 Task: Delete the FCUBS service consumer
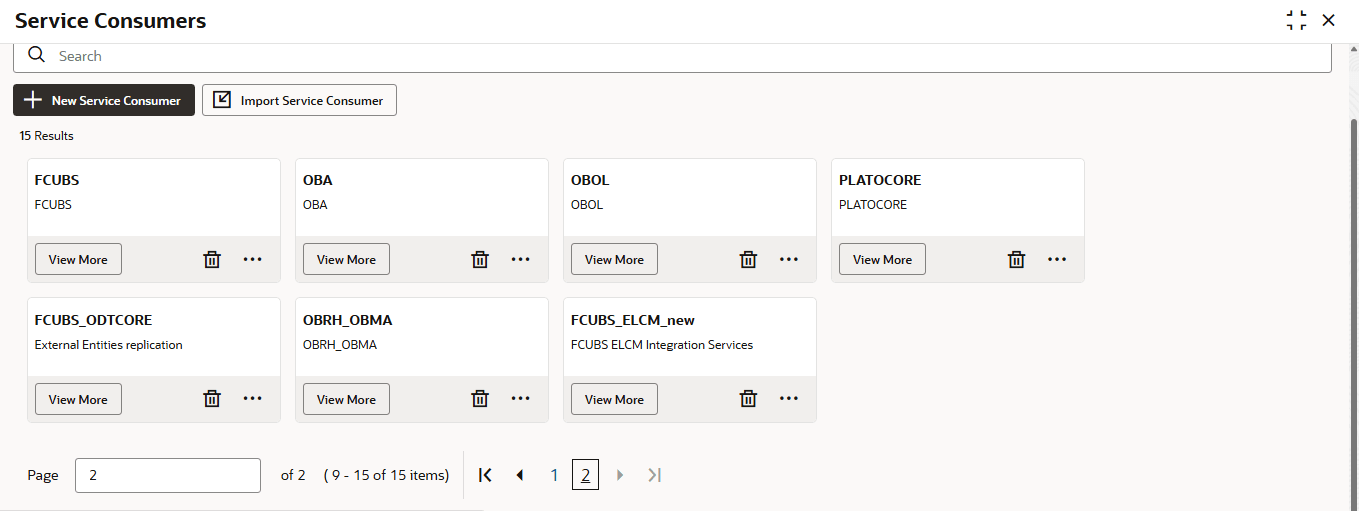pyautogui.click(x=212, y=259)
